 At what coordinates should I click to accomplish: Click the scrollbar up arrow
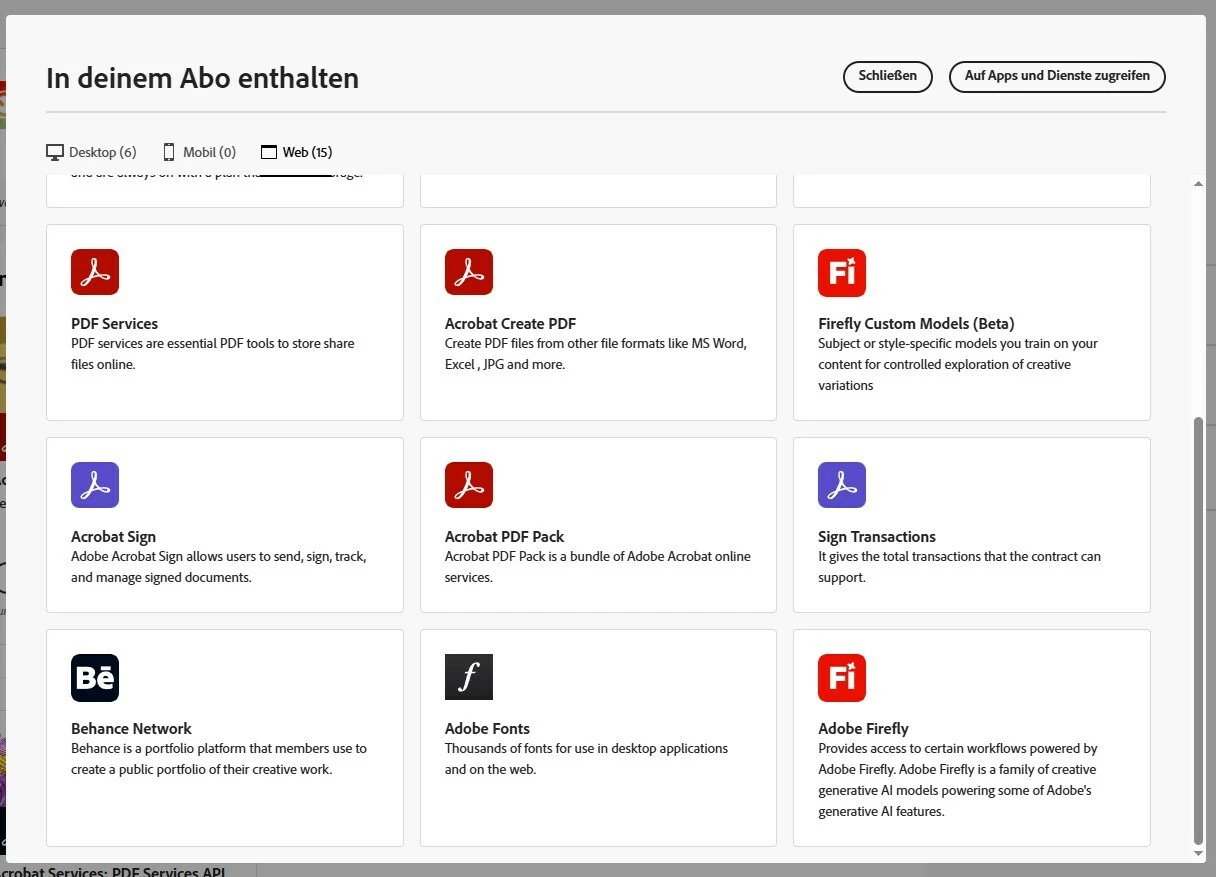(1198, 186)
